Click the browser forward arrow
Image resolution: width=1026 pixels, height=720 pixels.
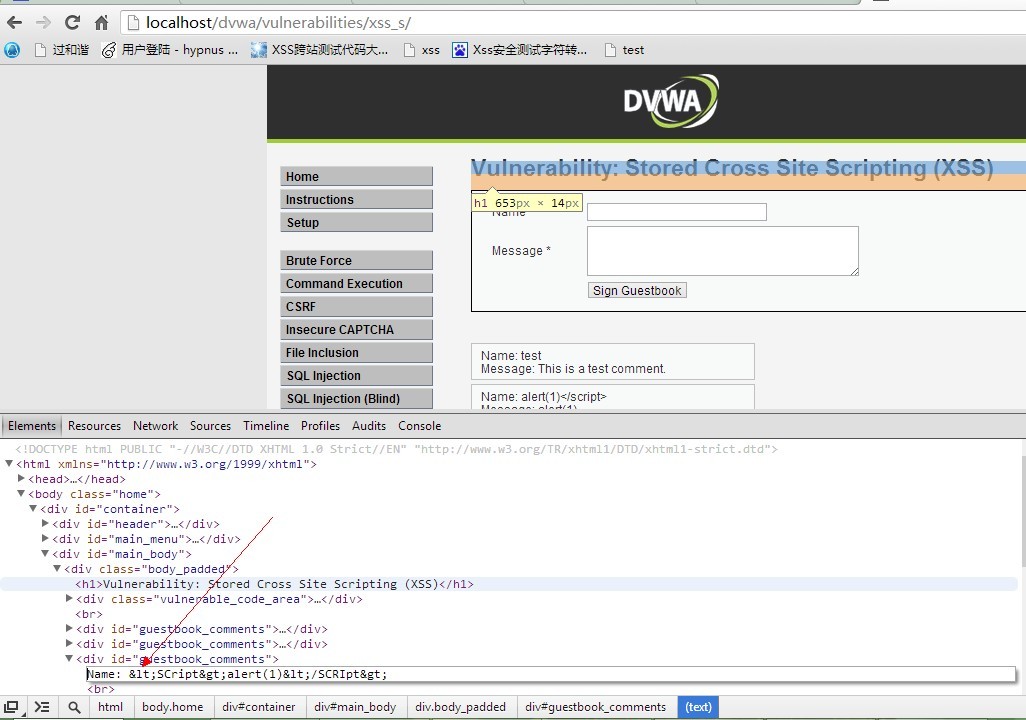tap(43, 23)
